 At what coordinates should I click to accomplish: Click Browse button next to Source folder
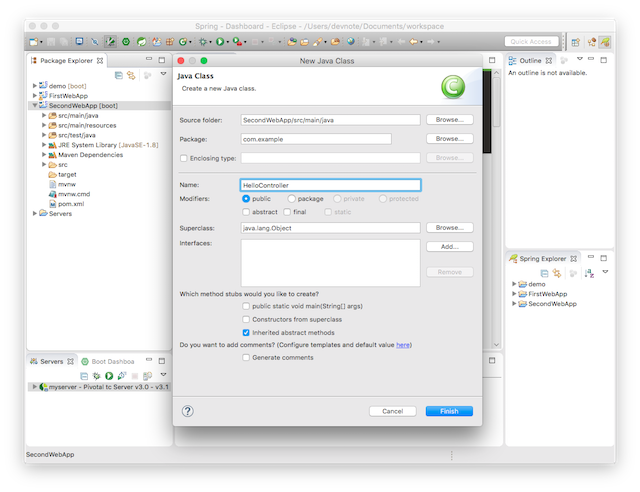[450, 120]
